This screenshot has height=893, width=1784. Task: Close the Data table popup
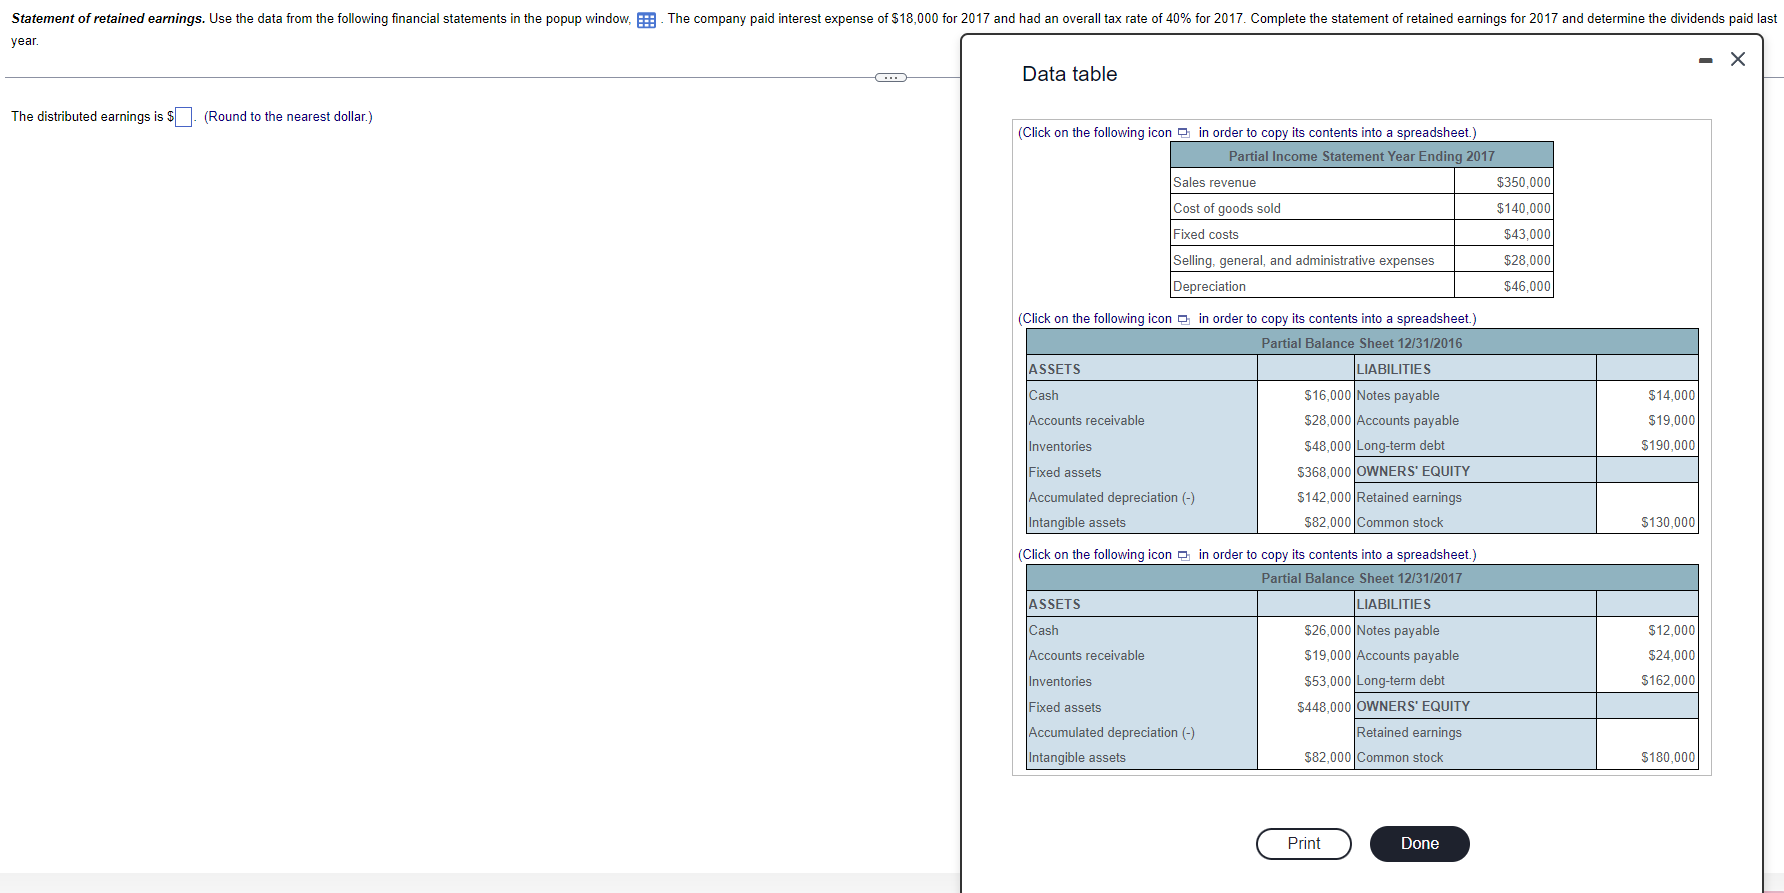click(1738, 59)
